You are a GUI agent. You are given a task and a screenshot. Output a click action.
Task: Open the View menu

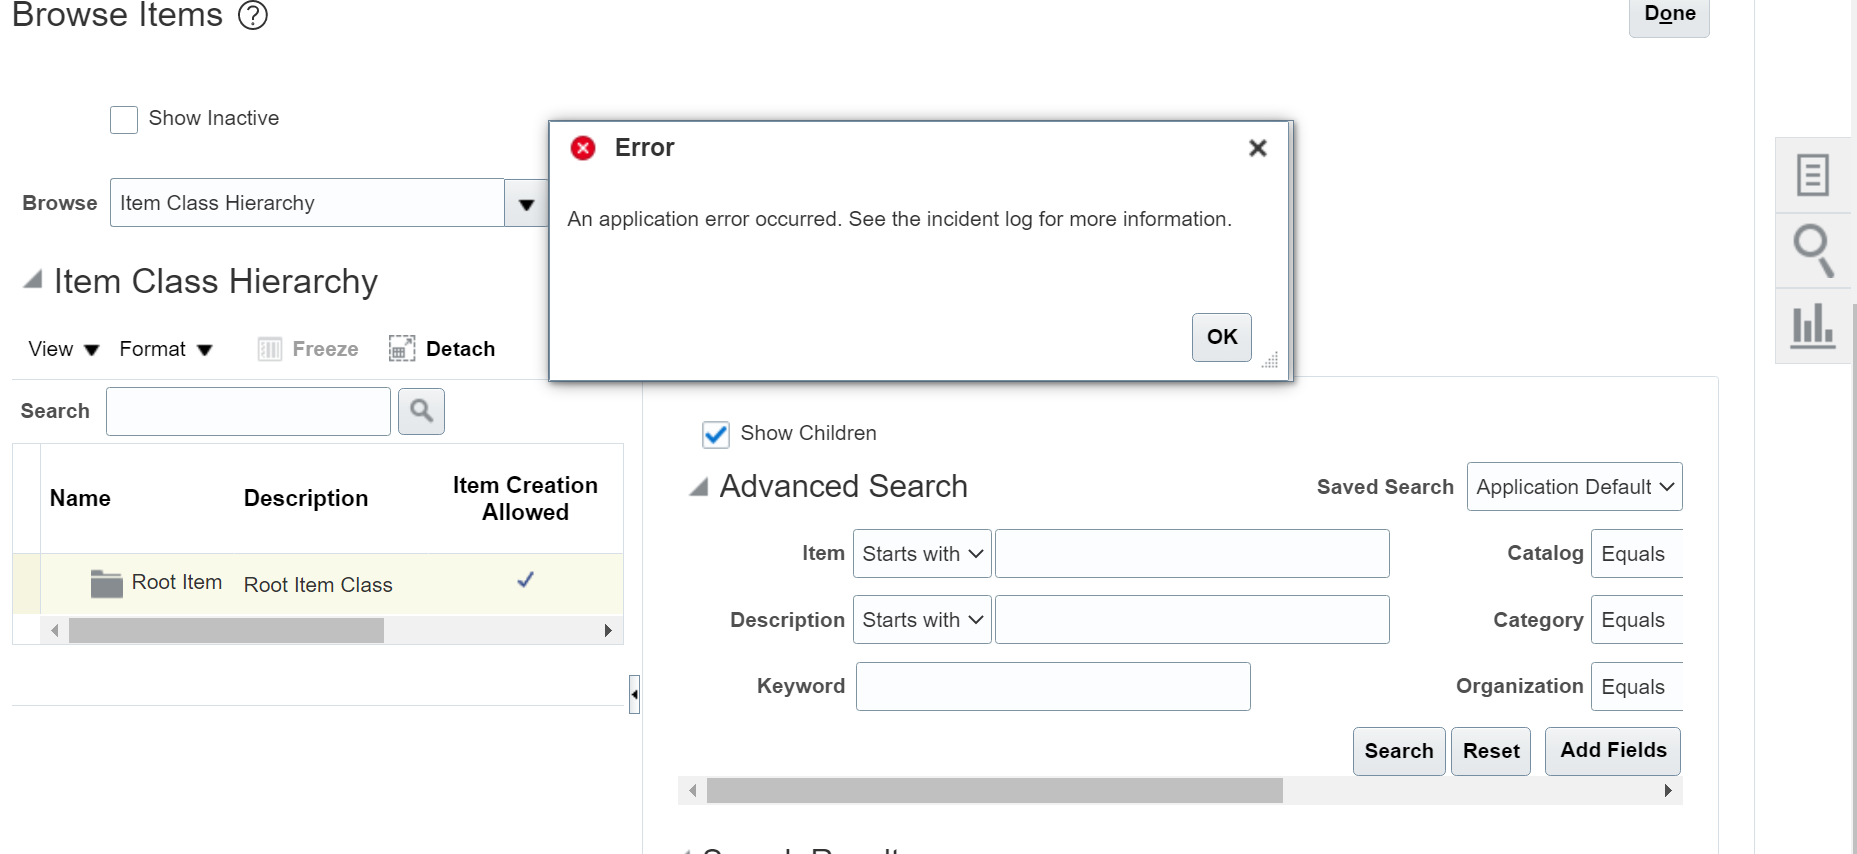point(64,349)
